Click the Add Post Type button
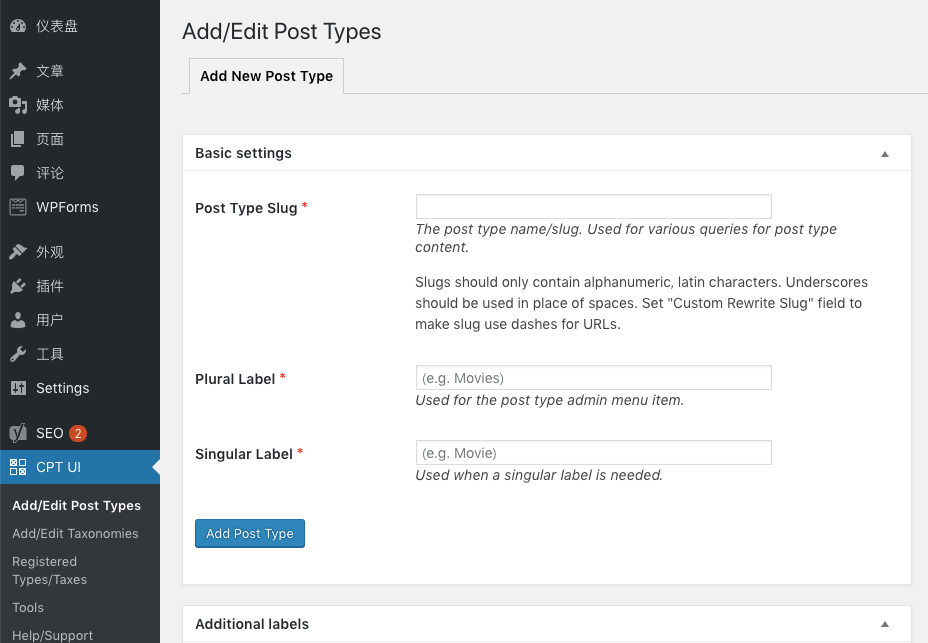Image resolution: width=928 pixels, height=643 pixels. [x=250, y=533]
